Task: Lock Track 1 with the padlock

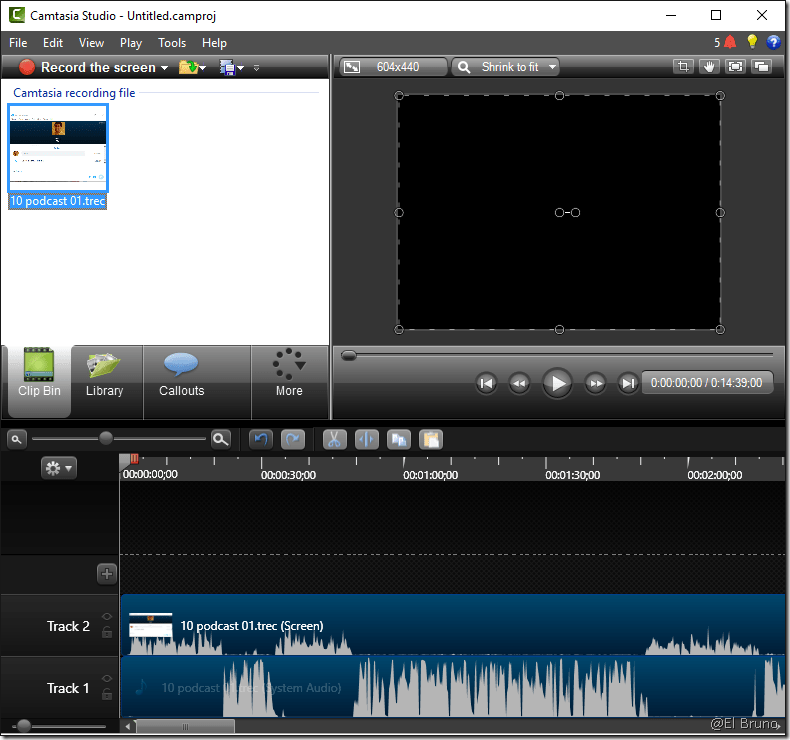Action: point(107,694)
